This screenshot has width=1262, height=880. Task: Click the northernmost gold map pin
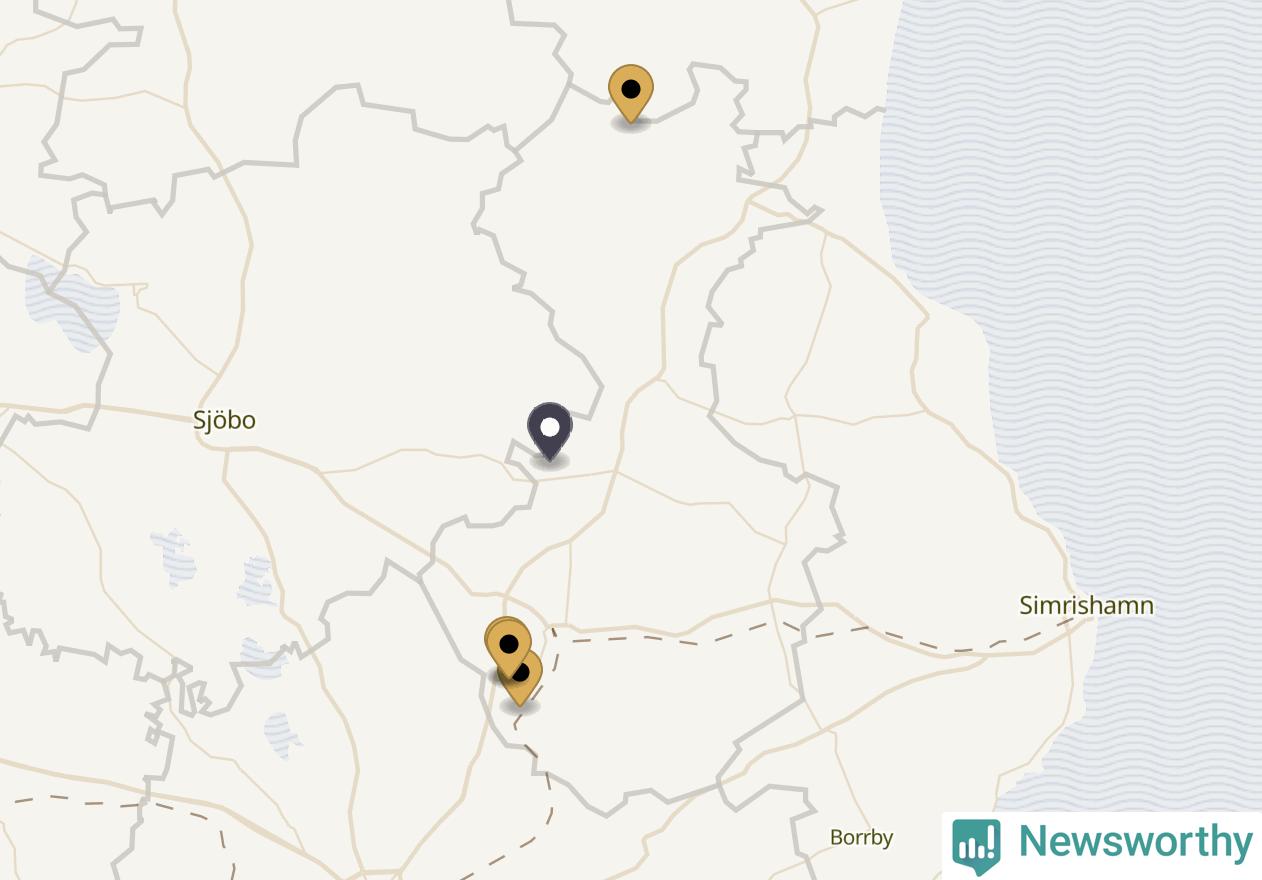(631, 94)
